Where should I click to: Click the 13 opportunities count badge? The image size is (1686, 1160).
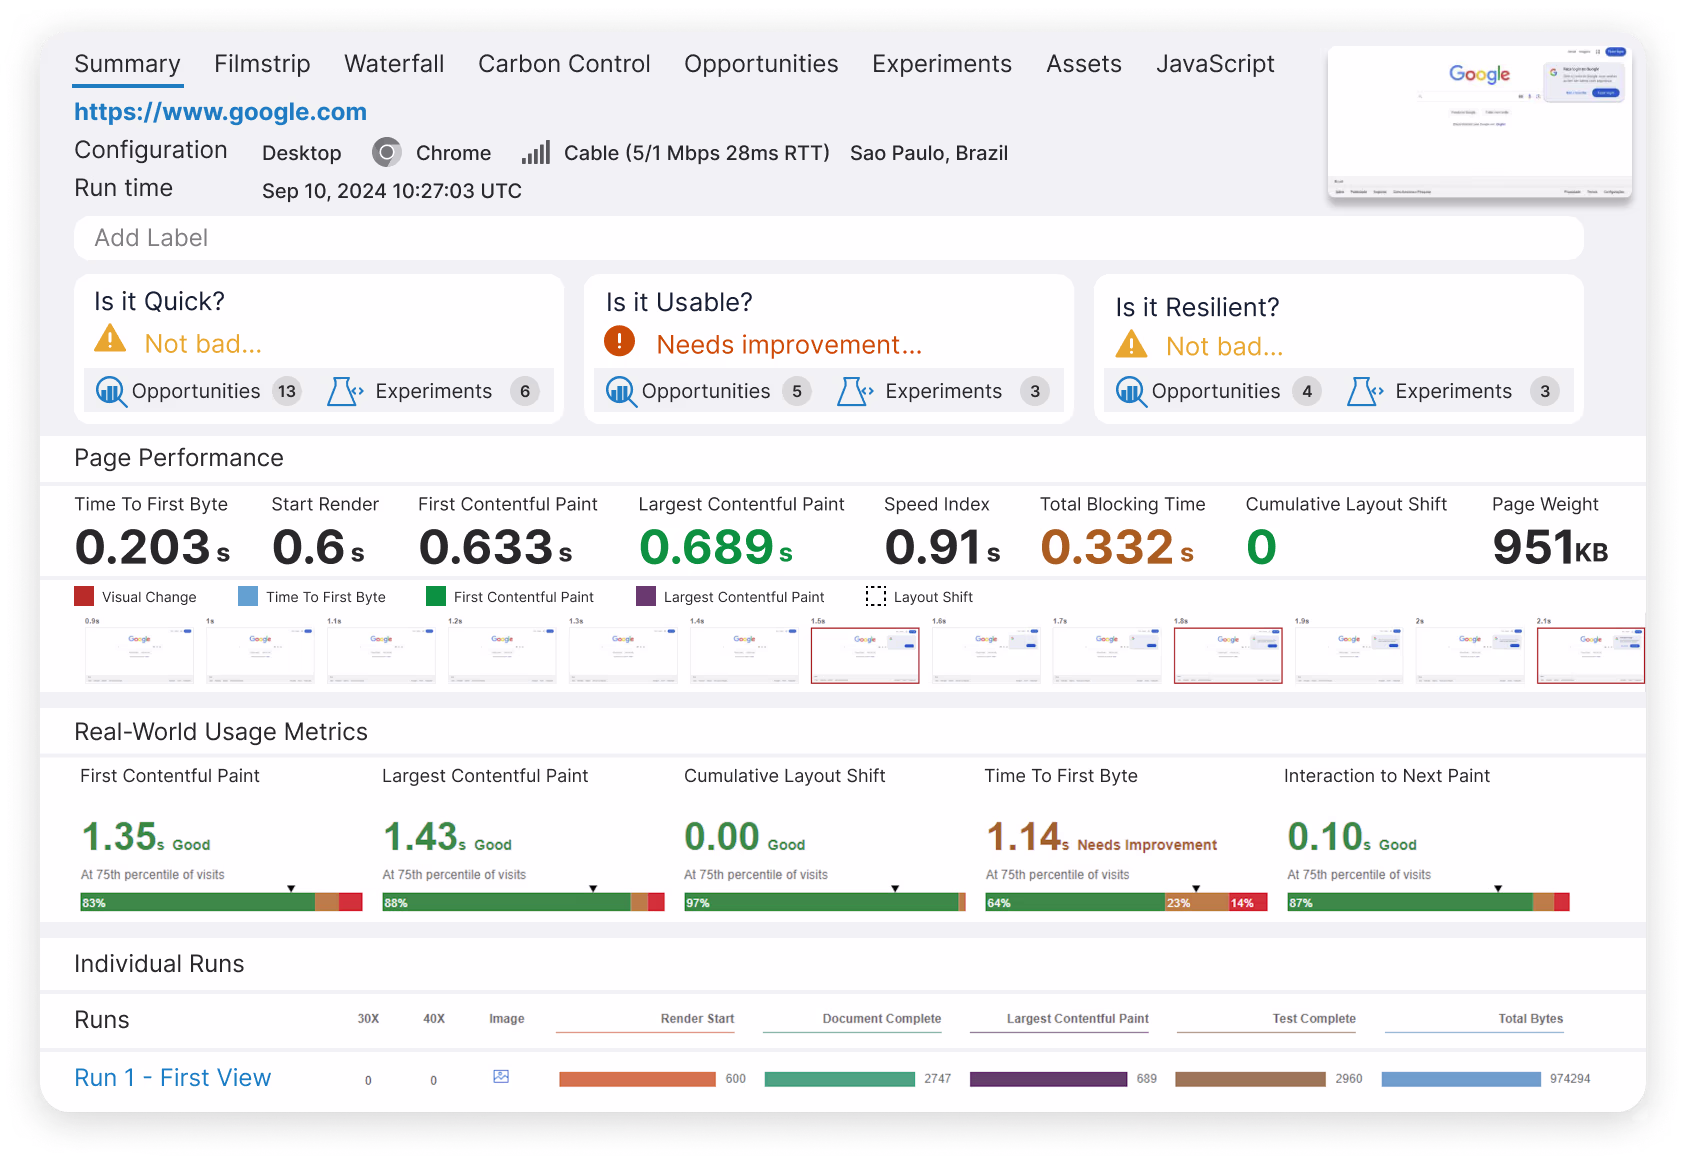(x=287, y=391)
